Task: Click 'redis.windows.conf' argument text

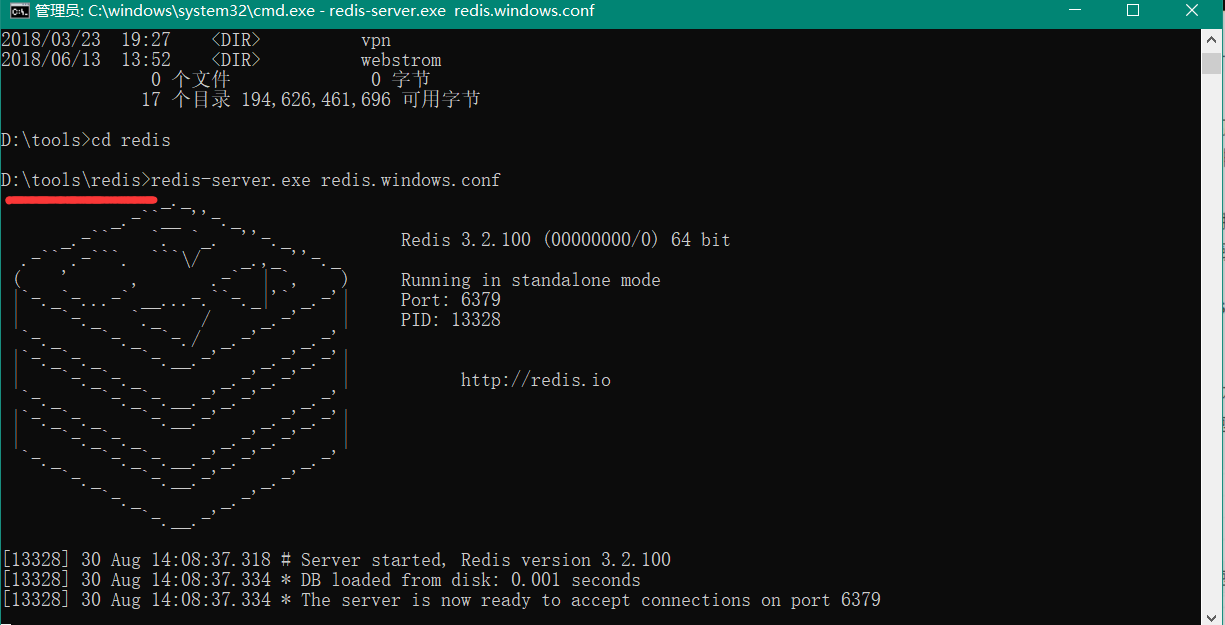Action: [411, 181]
